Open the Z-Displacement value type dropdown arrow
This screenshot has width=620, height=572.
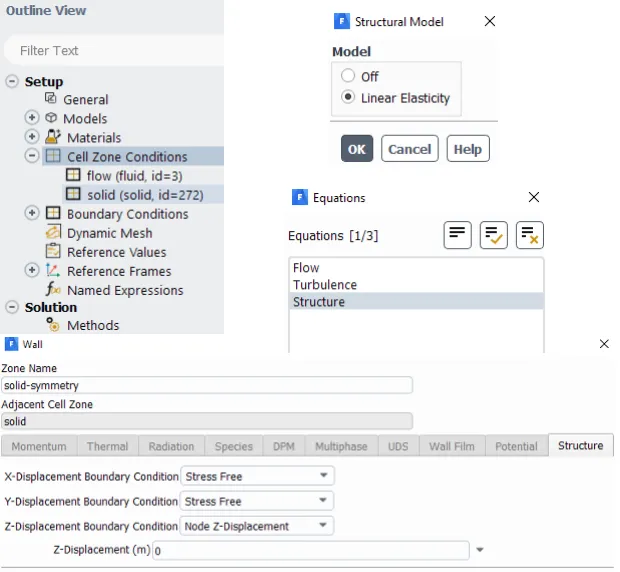pyautogui.click(x=480, y=550)
